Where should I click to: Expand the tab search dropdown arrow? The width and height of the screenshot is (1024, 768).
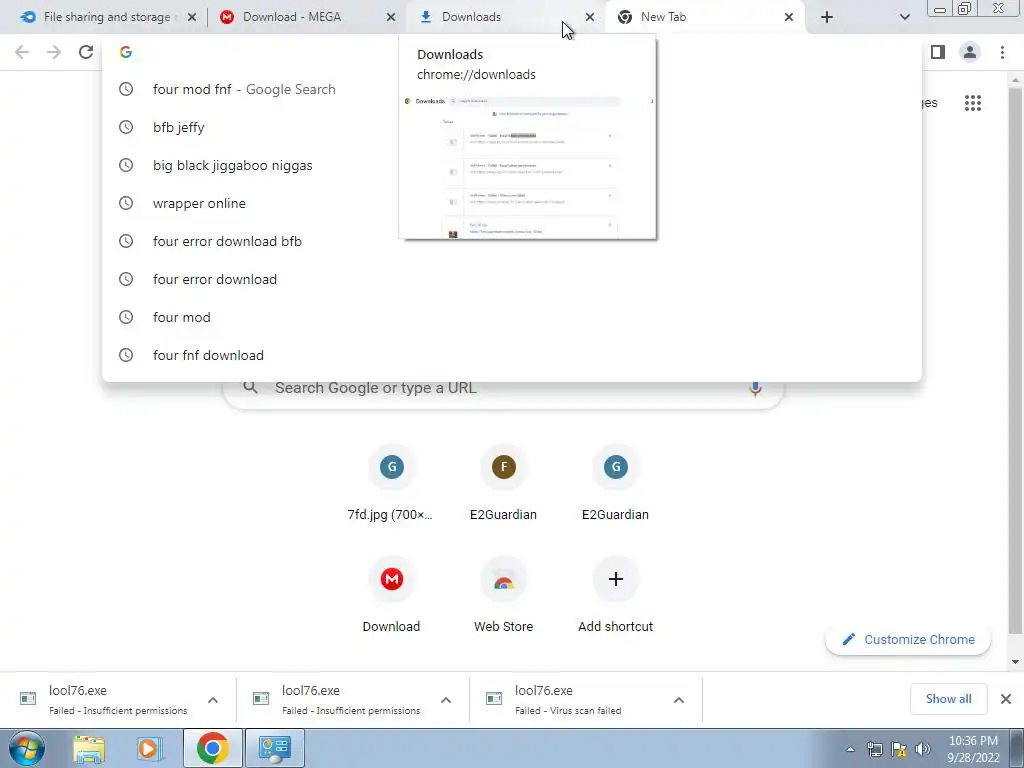point(904,17)
